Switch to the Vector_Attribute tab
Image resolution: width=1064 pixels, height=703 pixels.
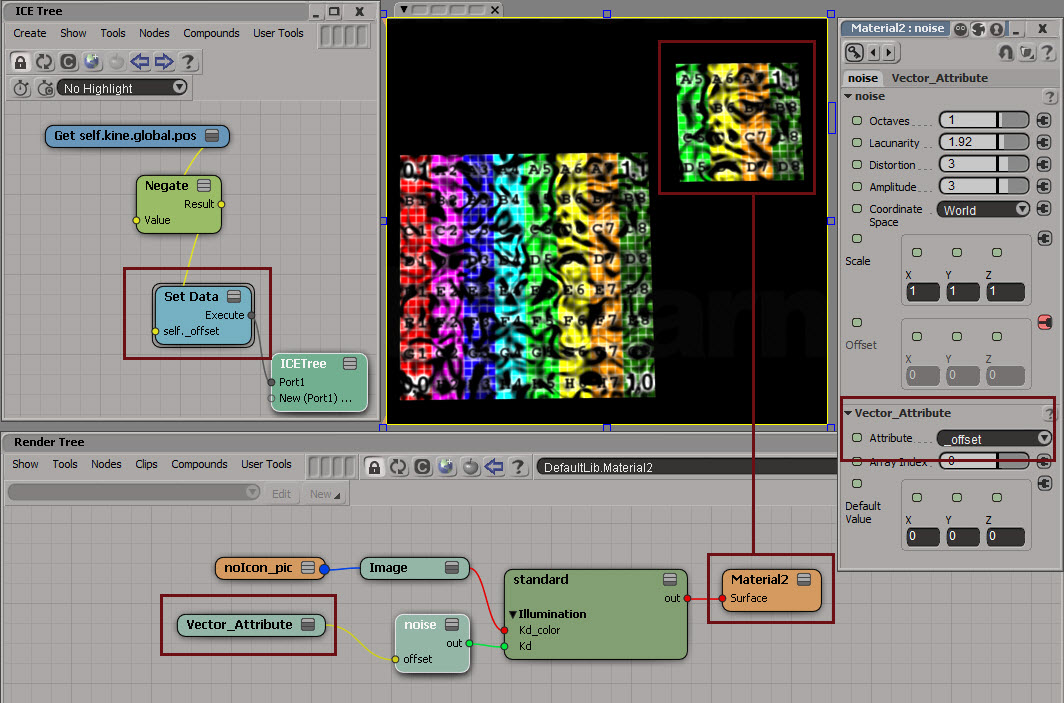click(x=939, y=78)
